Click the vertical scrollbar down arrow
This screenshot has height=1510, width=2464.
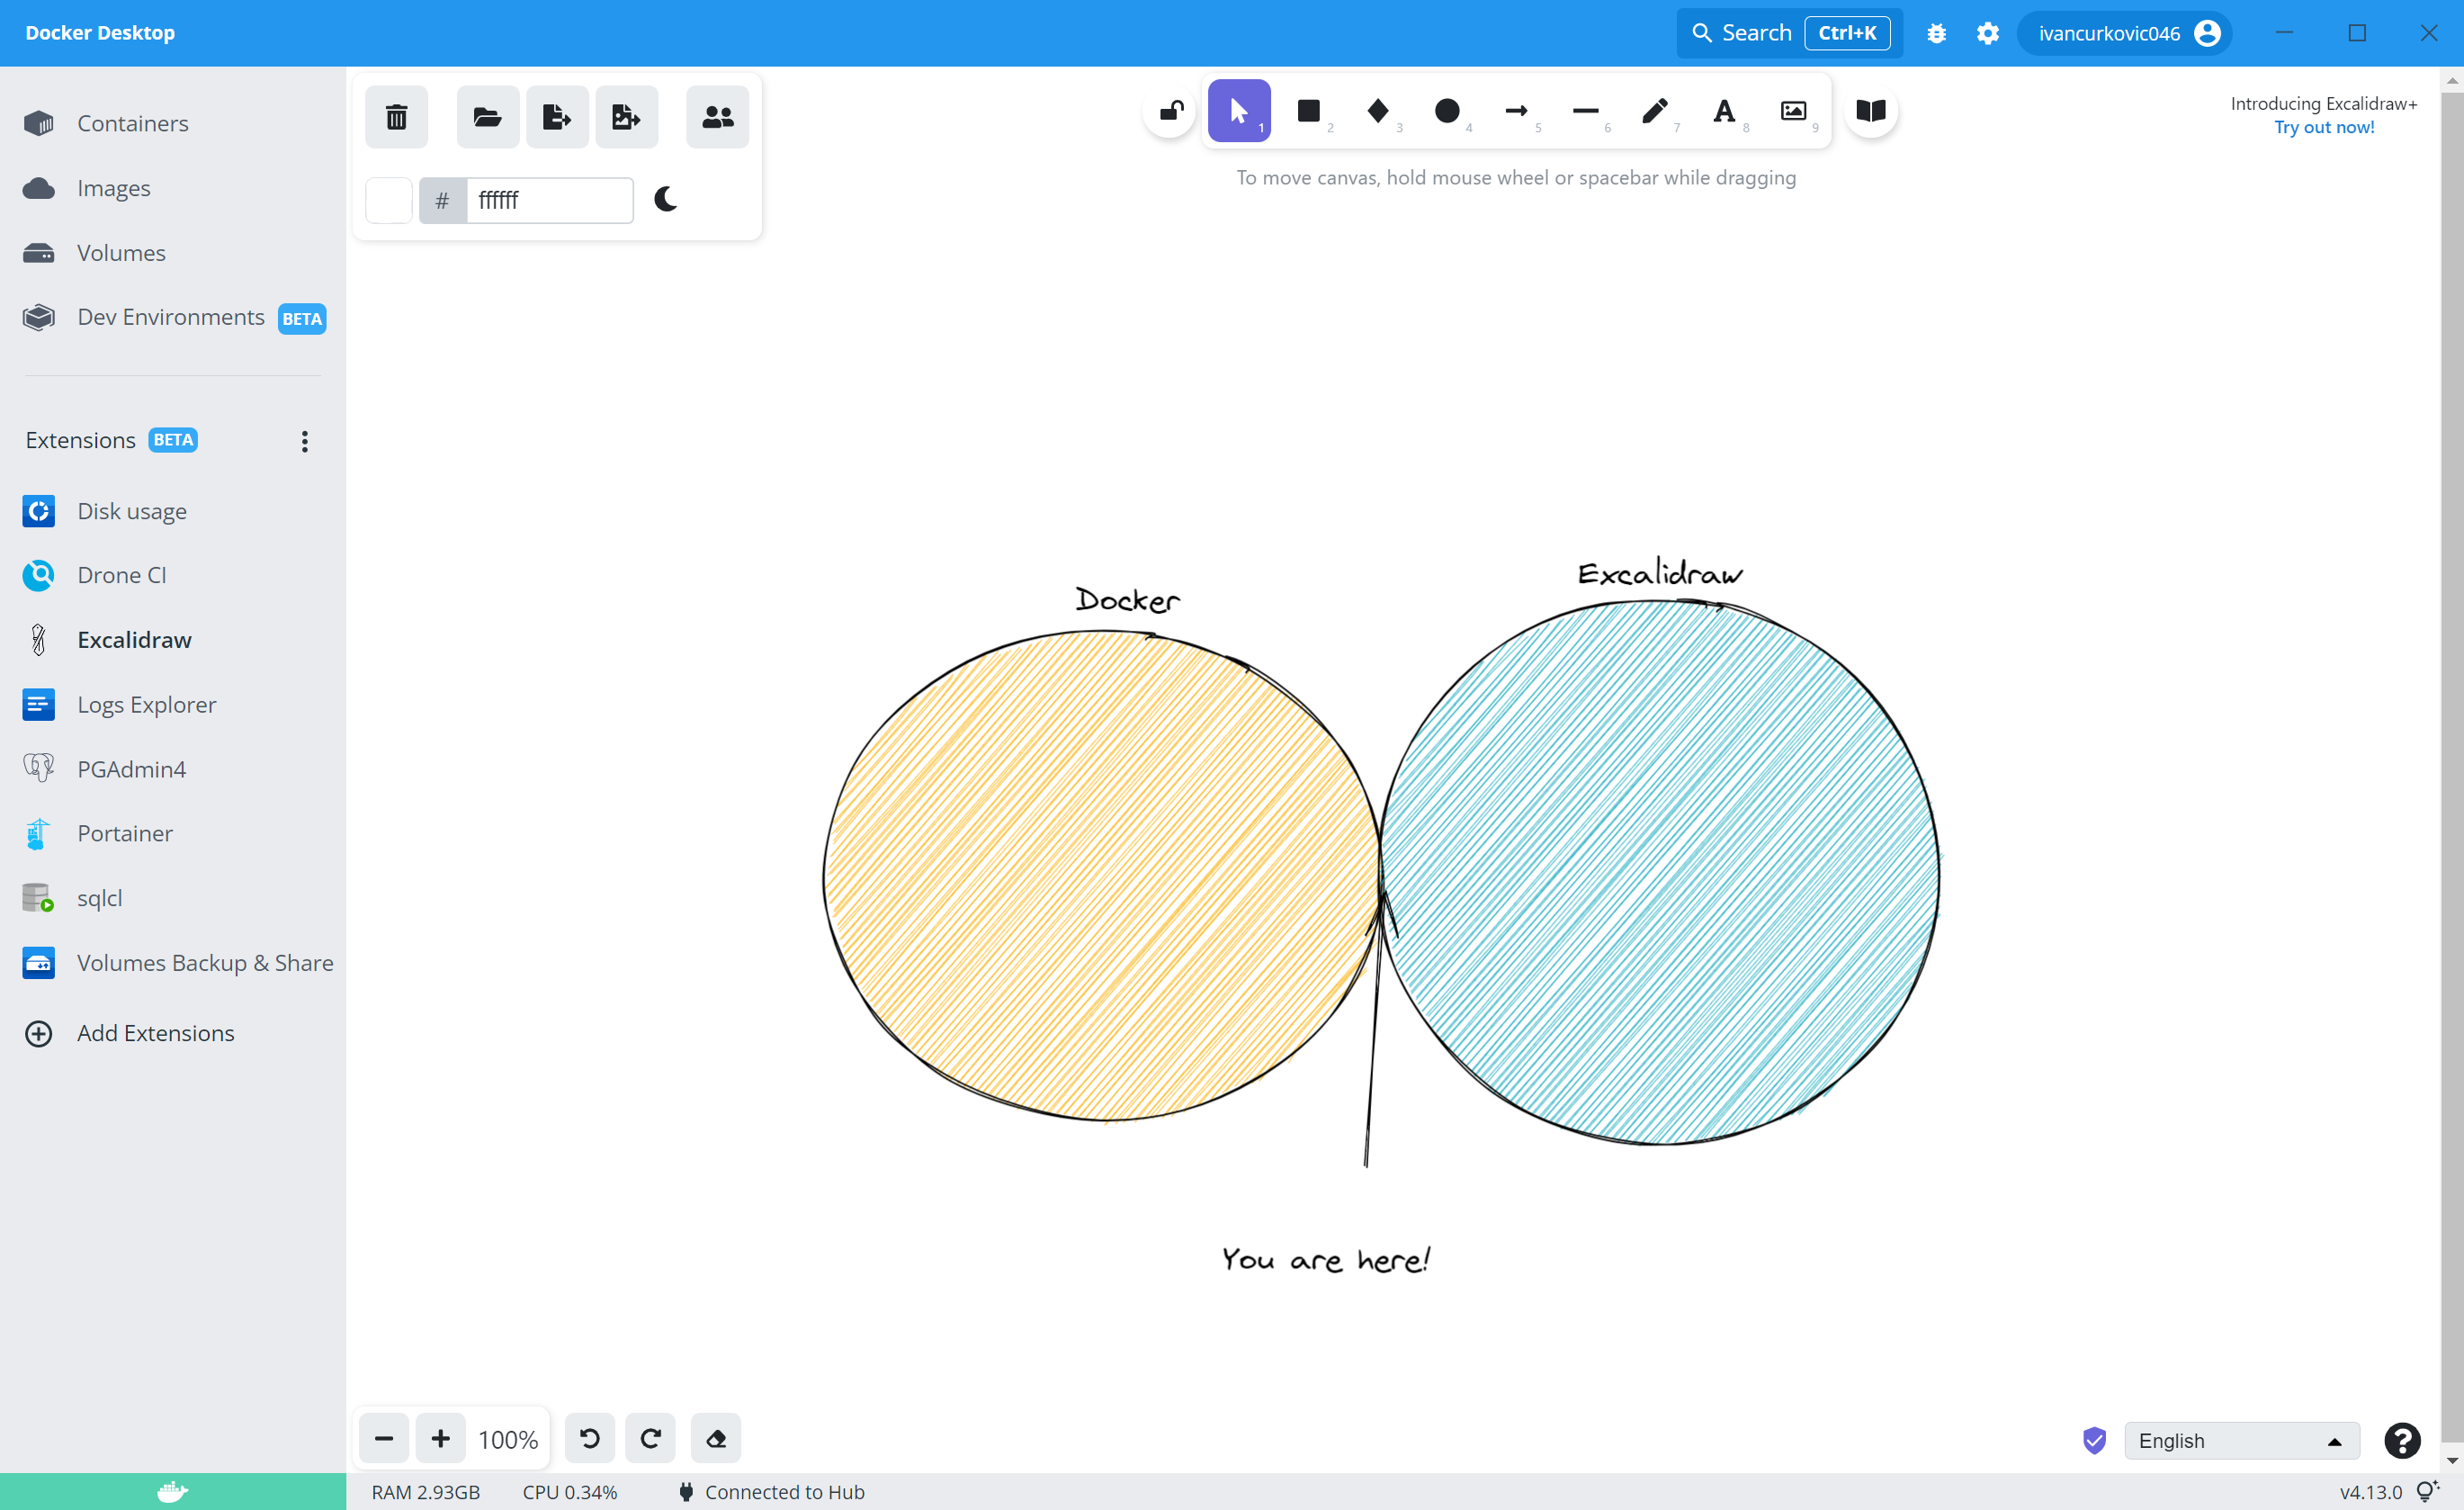coord(2452,1461)
